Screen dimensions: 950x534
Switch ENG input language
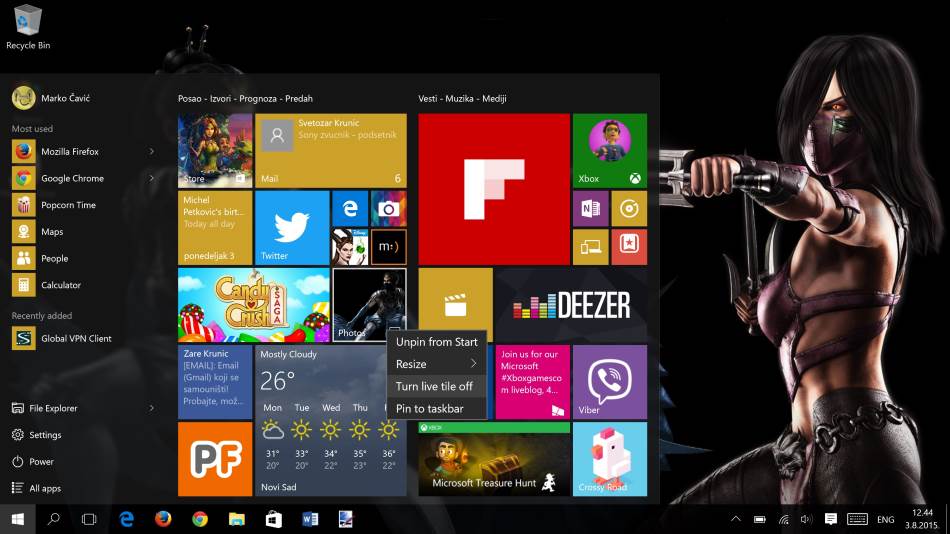pos(885,519)
